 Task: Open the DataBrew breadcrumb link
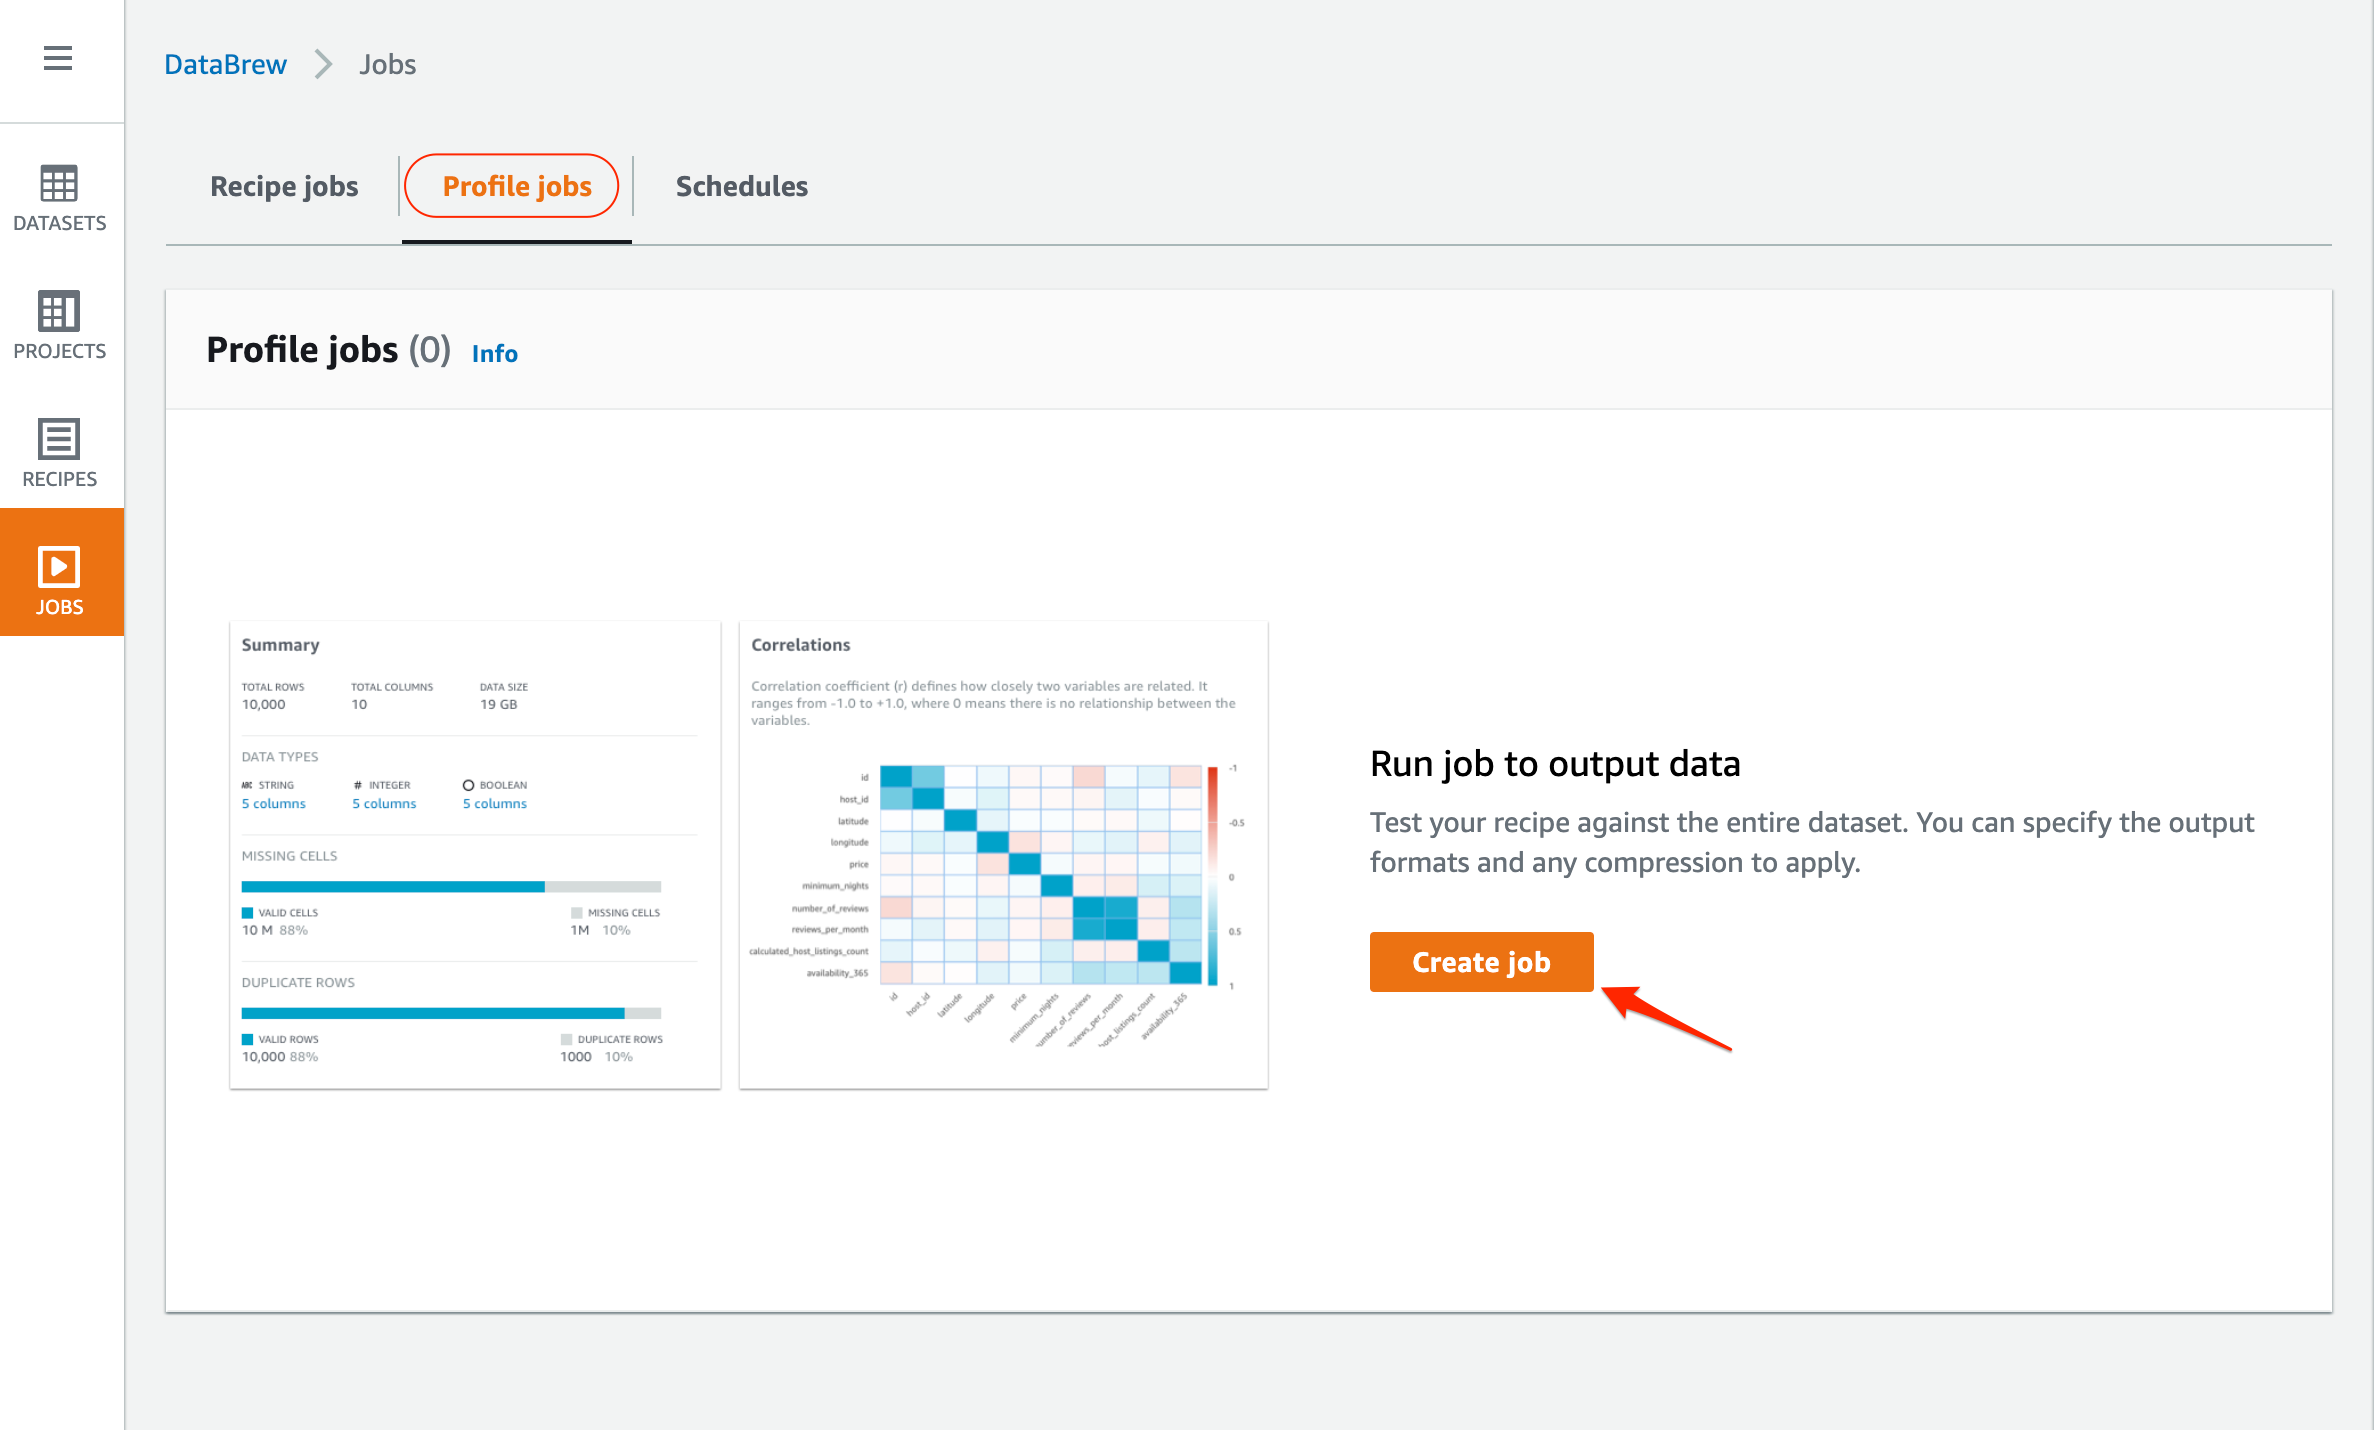point(224,64)
